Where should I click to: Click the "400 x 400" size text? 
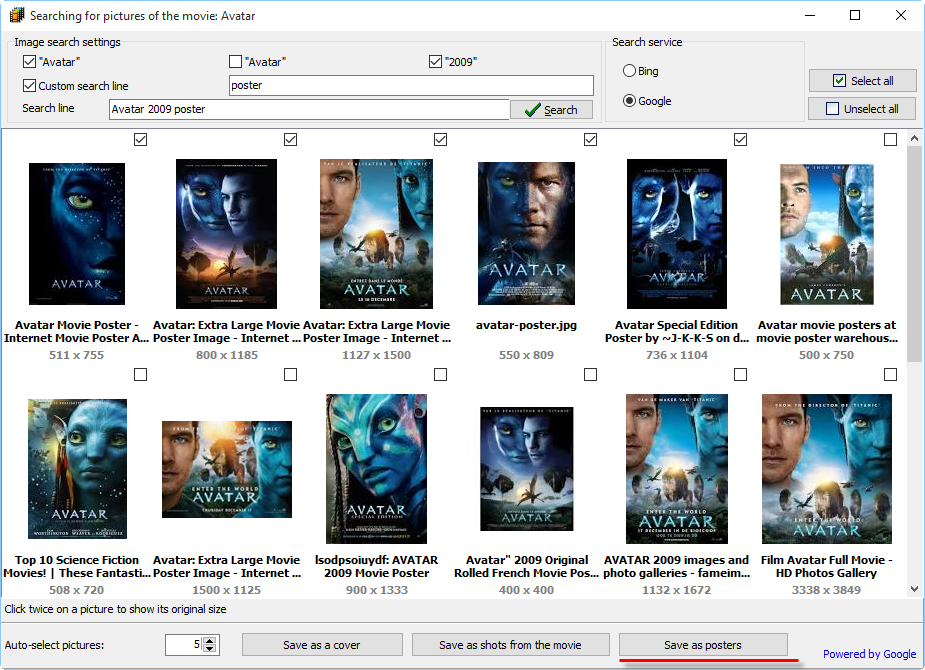[526, 590]
